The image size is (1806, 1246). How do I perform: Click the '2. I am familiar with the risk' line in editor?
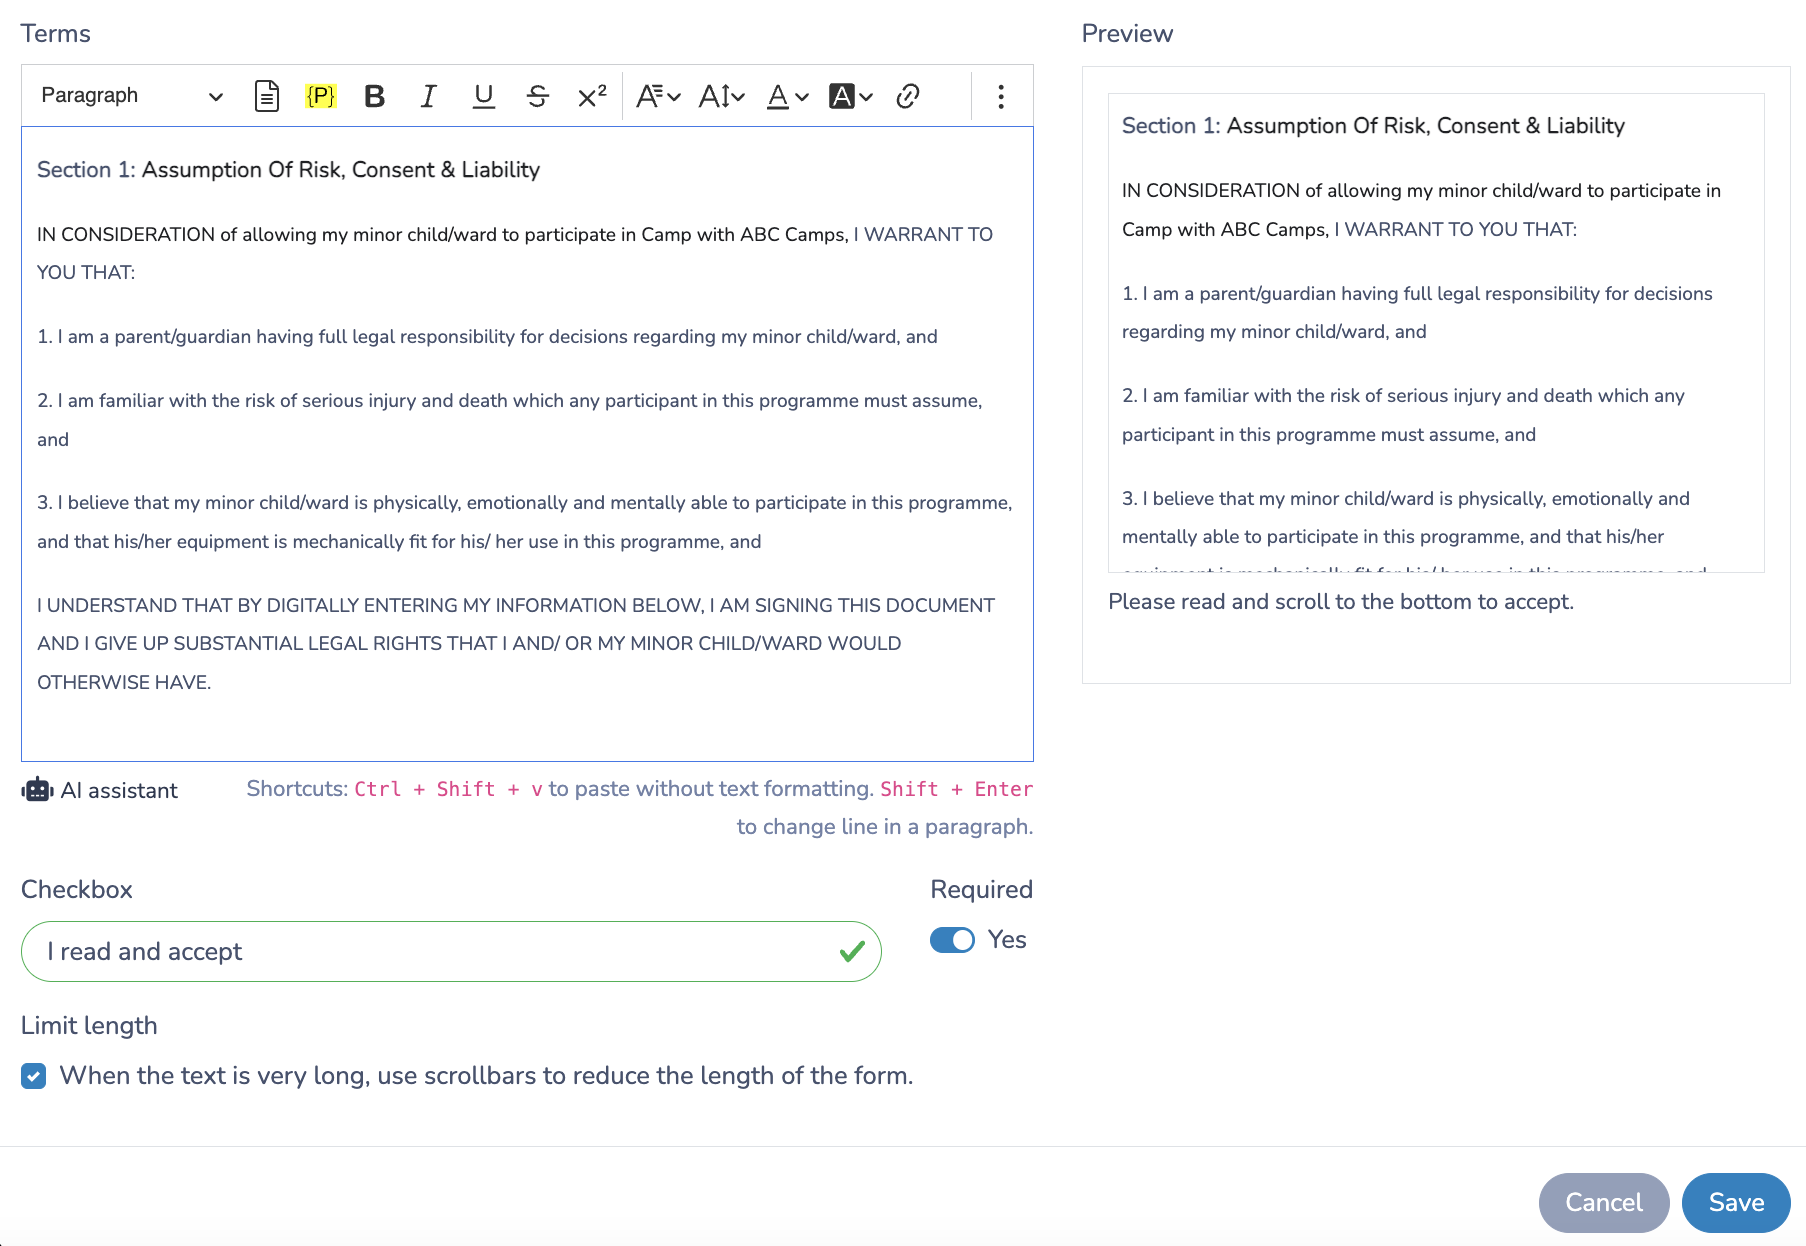(x=510, y=420)
